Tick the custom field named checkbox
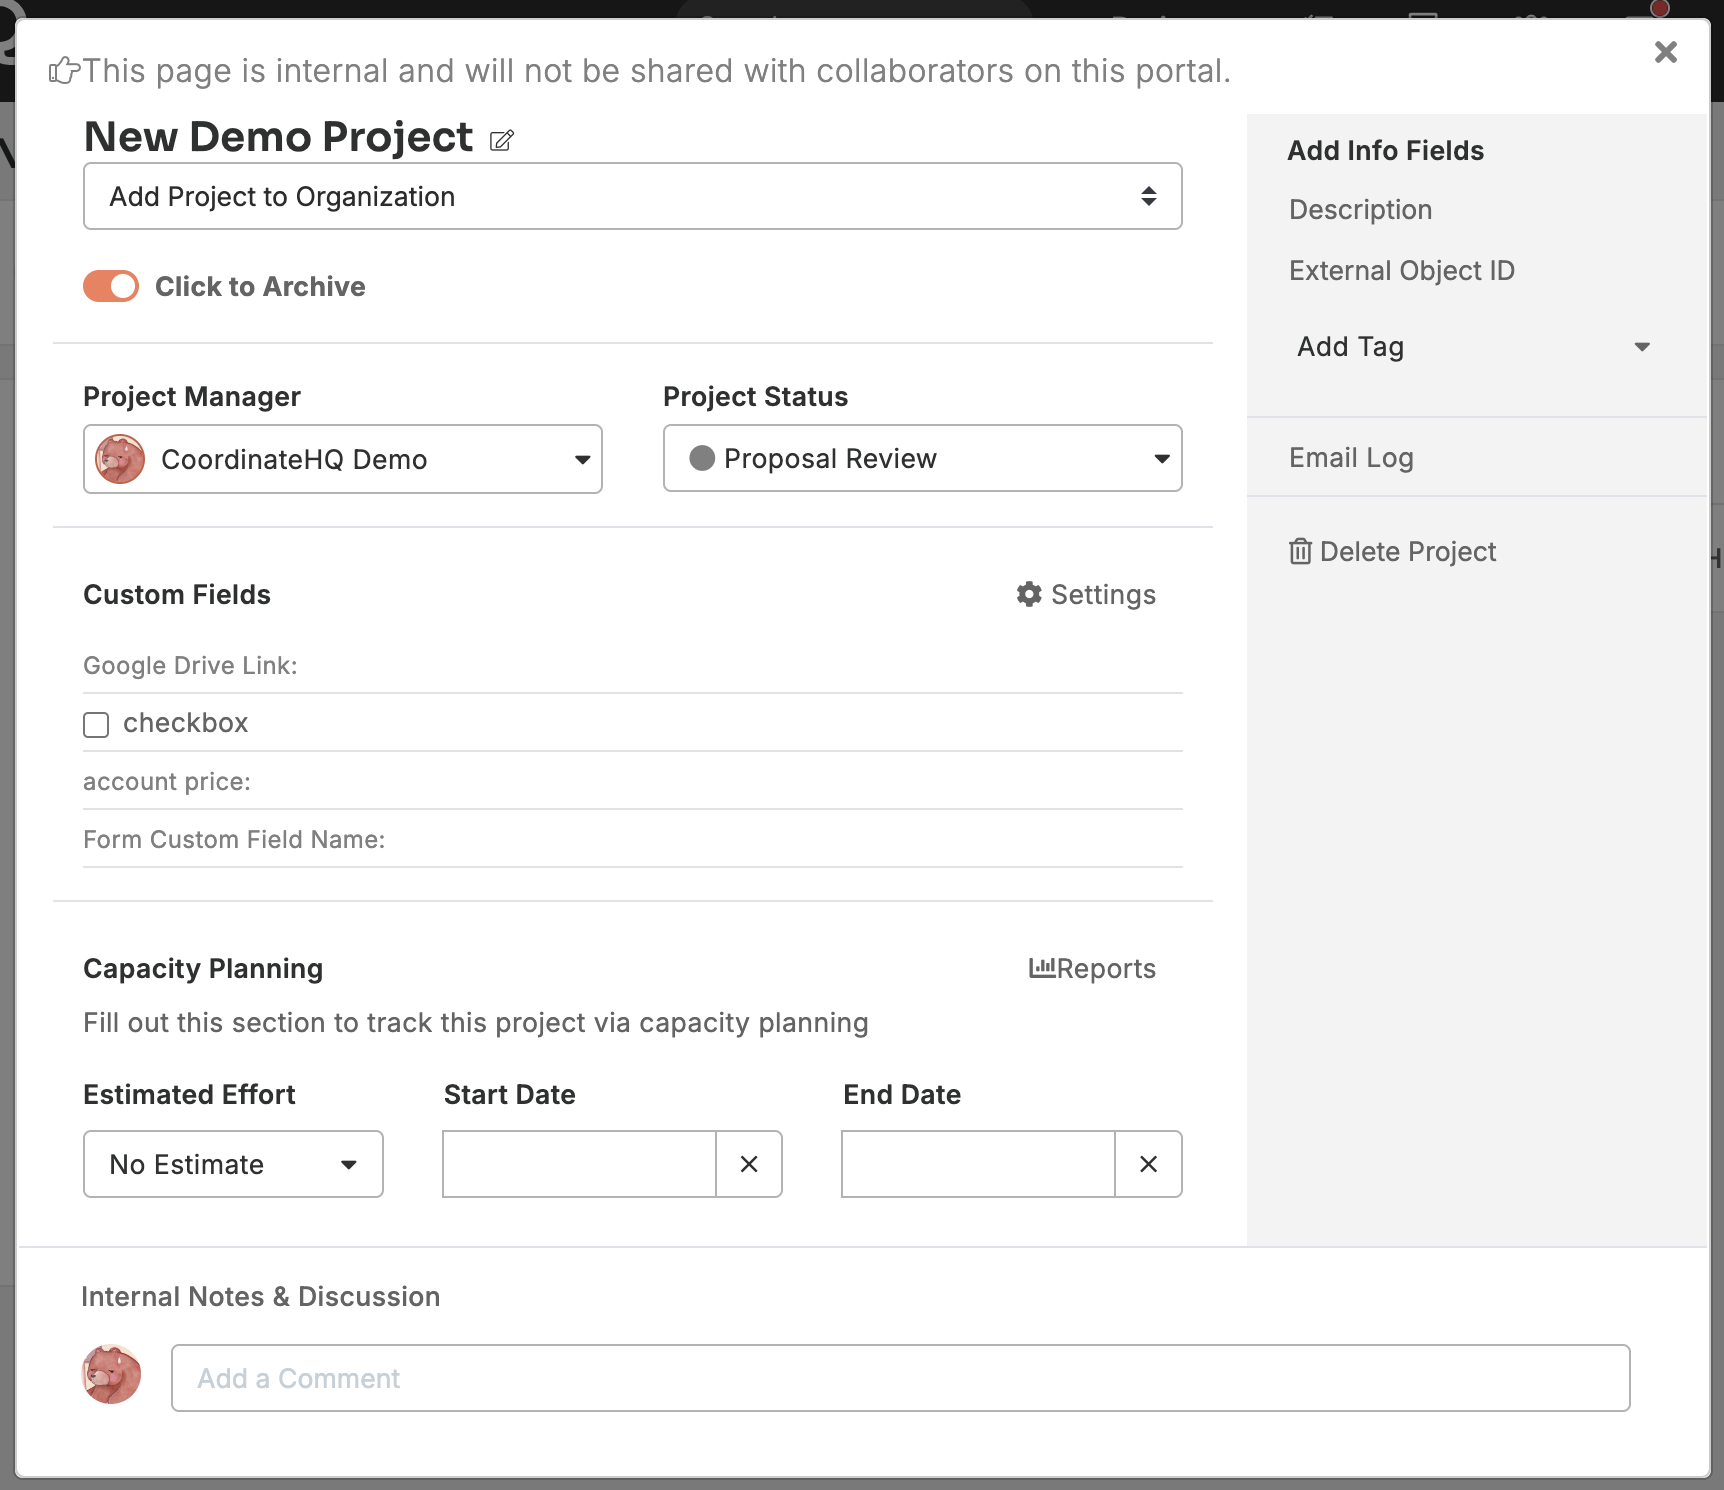The width and height of the screenshot is (1724, 1490). 96,724
